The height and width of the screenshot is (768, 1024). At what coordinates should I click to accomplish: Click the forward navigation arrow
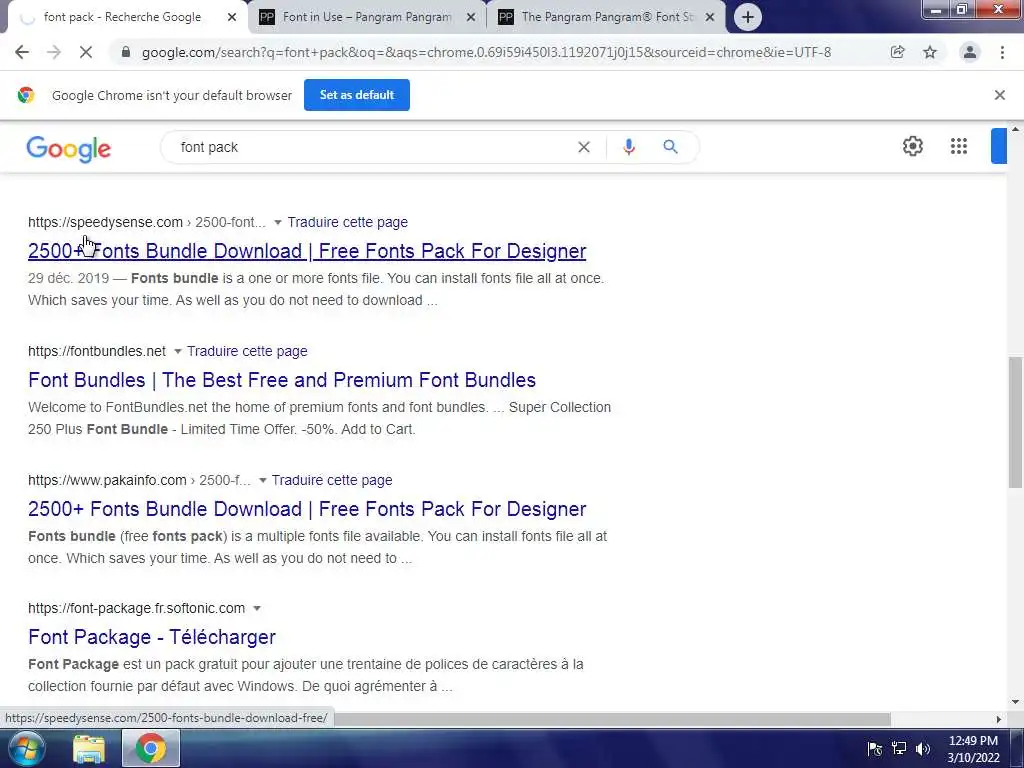click(x=54, y=52)
